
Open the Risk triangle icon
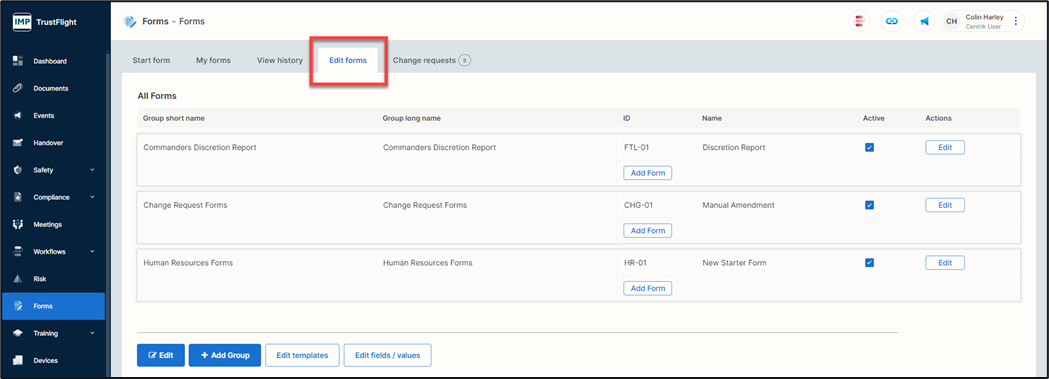tap(18, 279)
